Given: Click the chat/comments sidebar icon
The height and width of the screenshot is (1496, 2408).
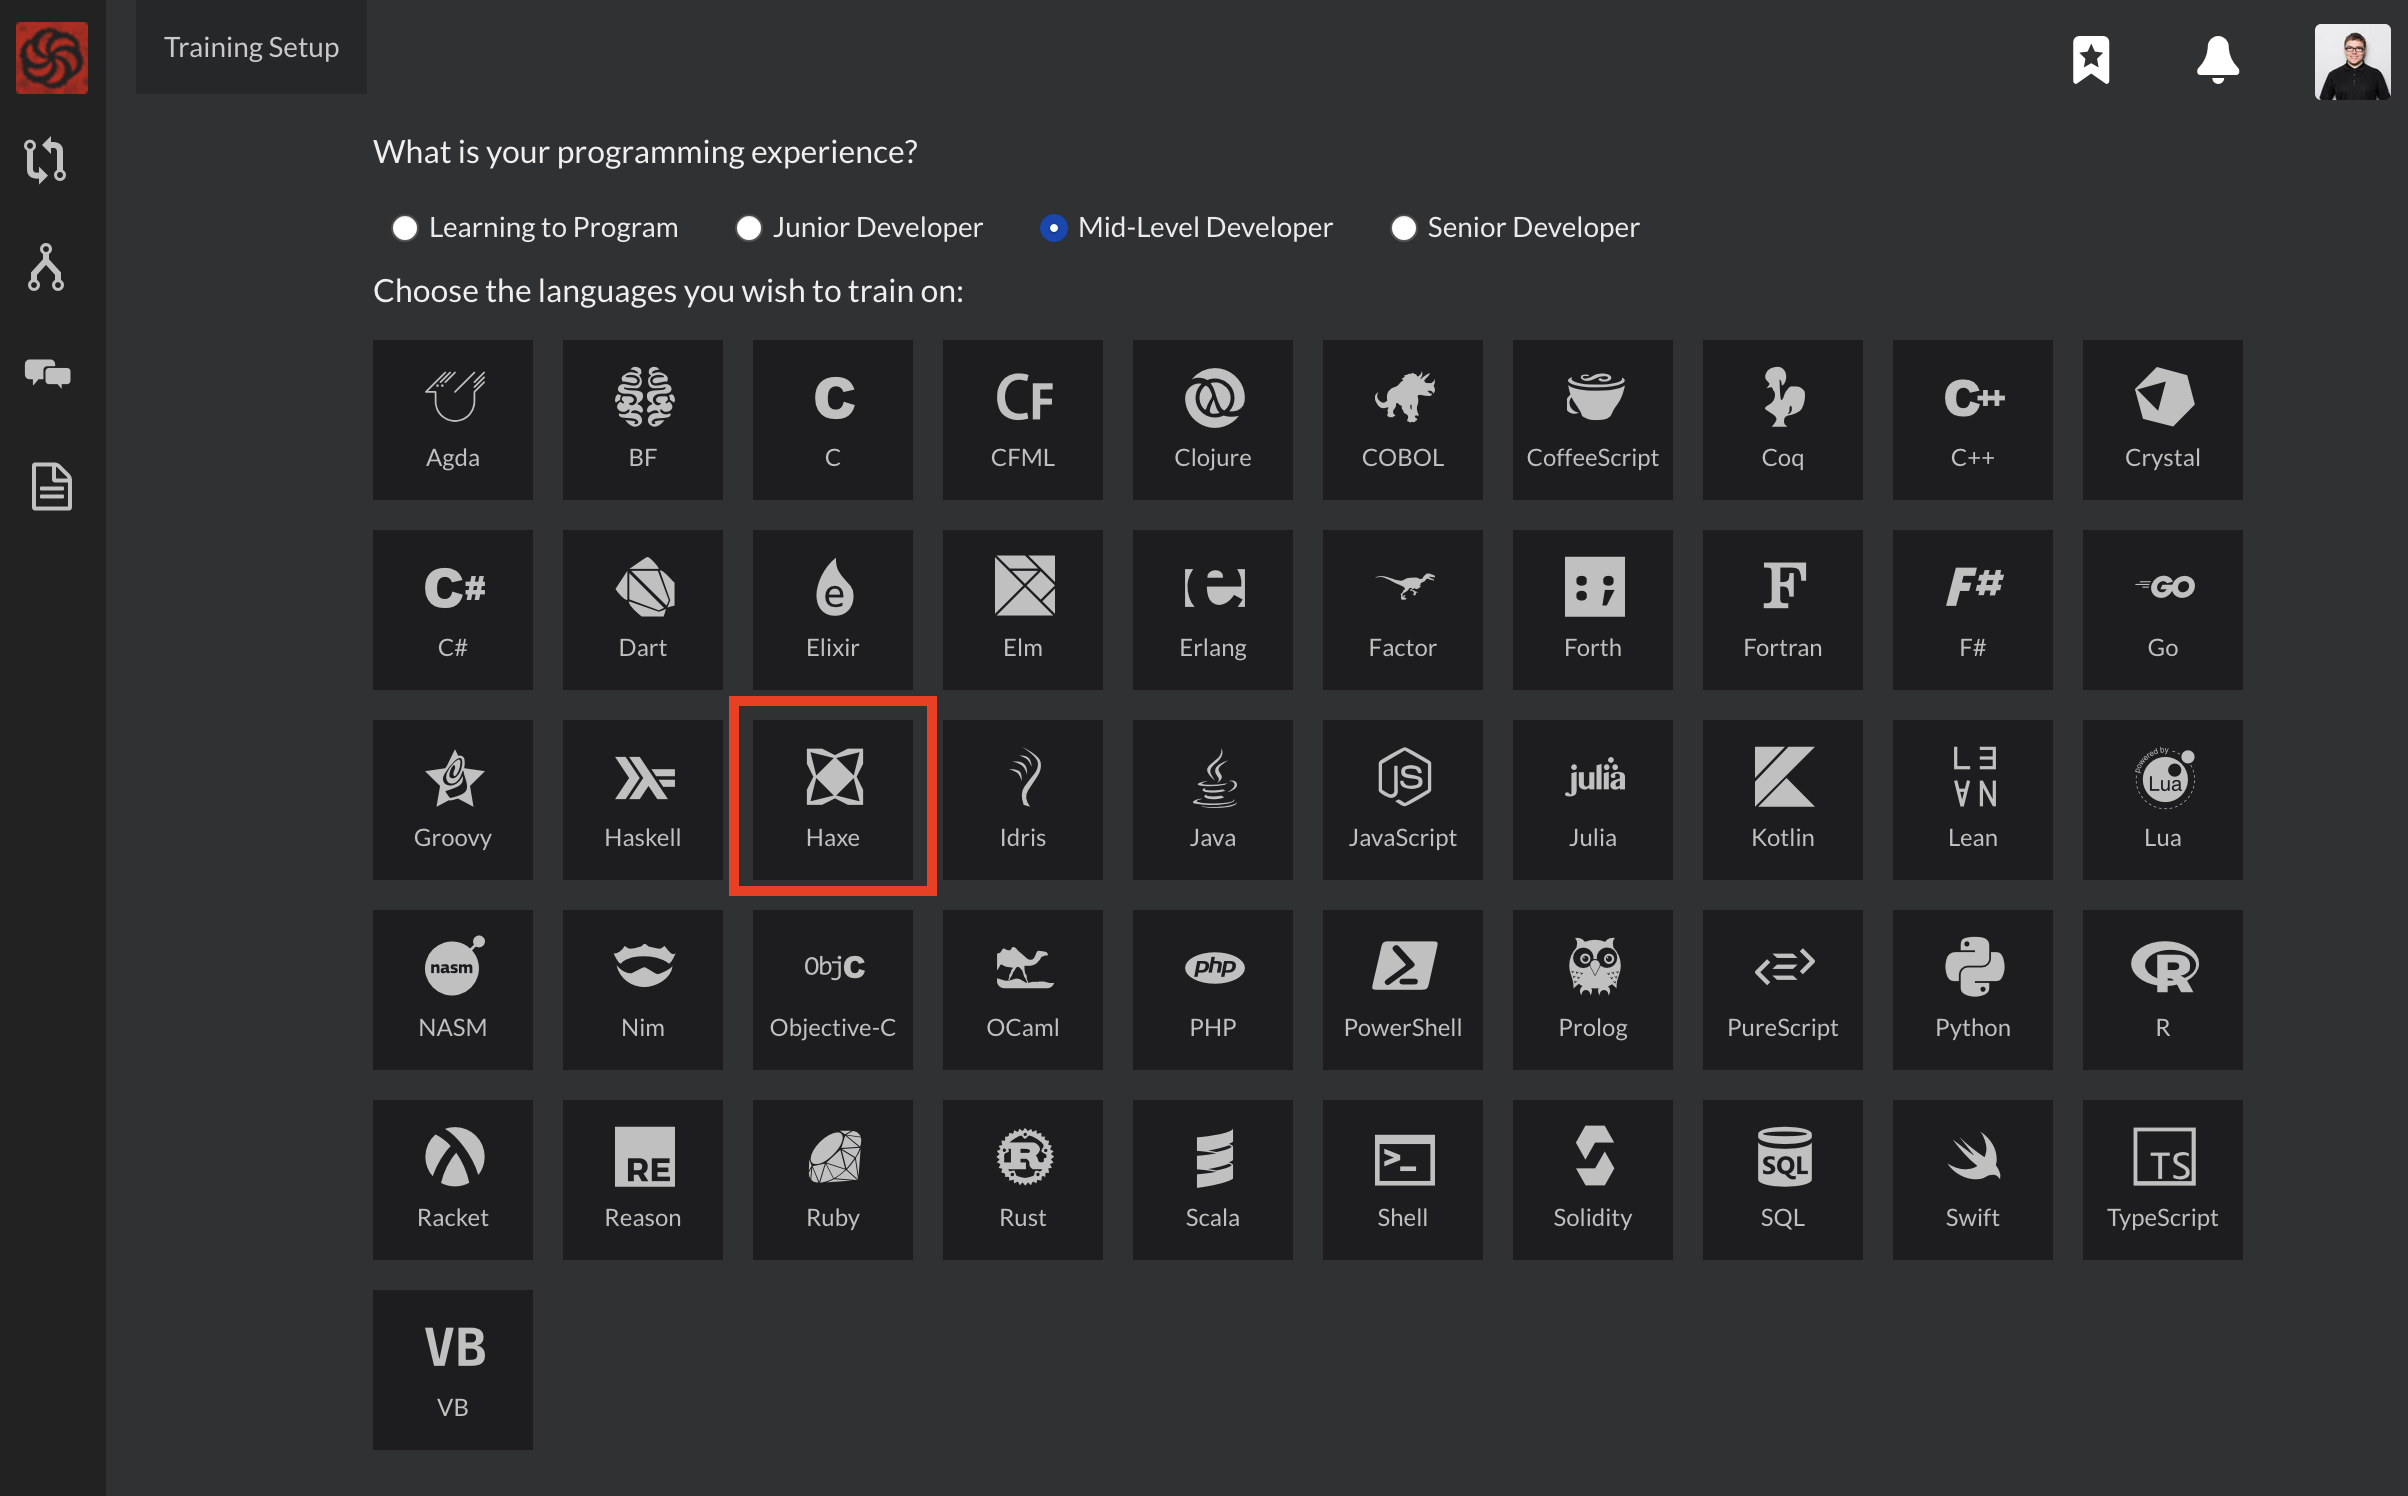Looking at the screenshot, I should pyautogui.click(x=47, y=374).
